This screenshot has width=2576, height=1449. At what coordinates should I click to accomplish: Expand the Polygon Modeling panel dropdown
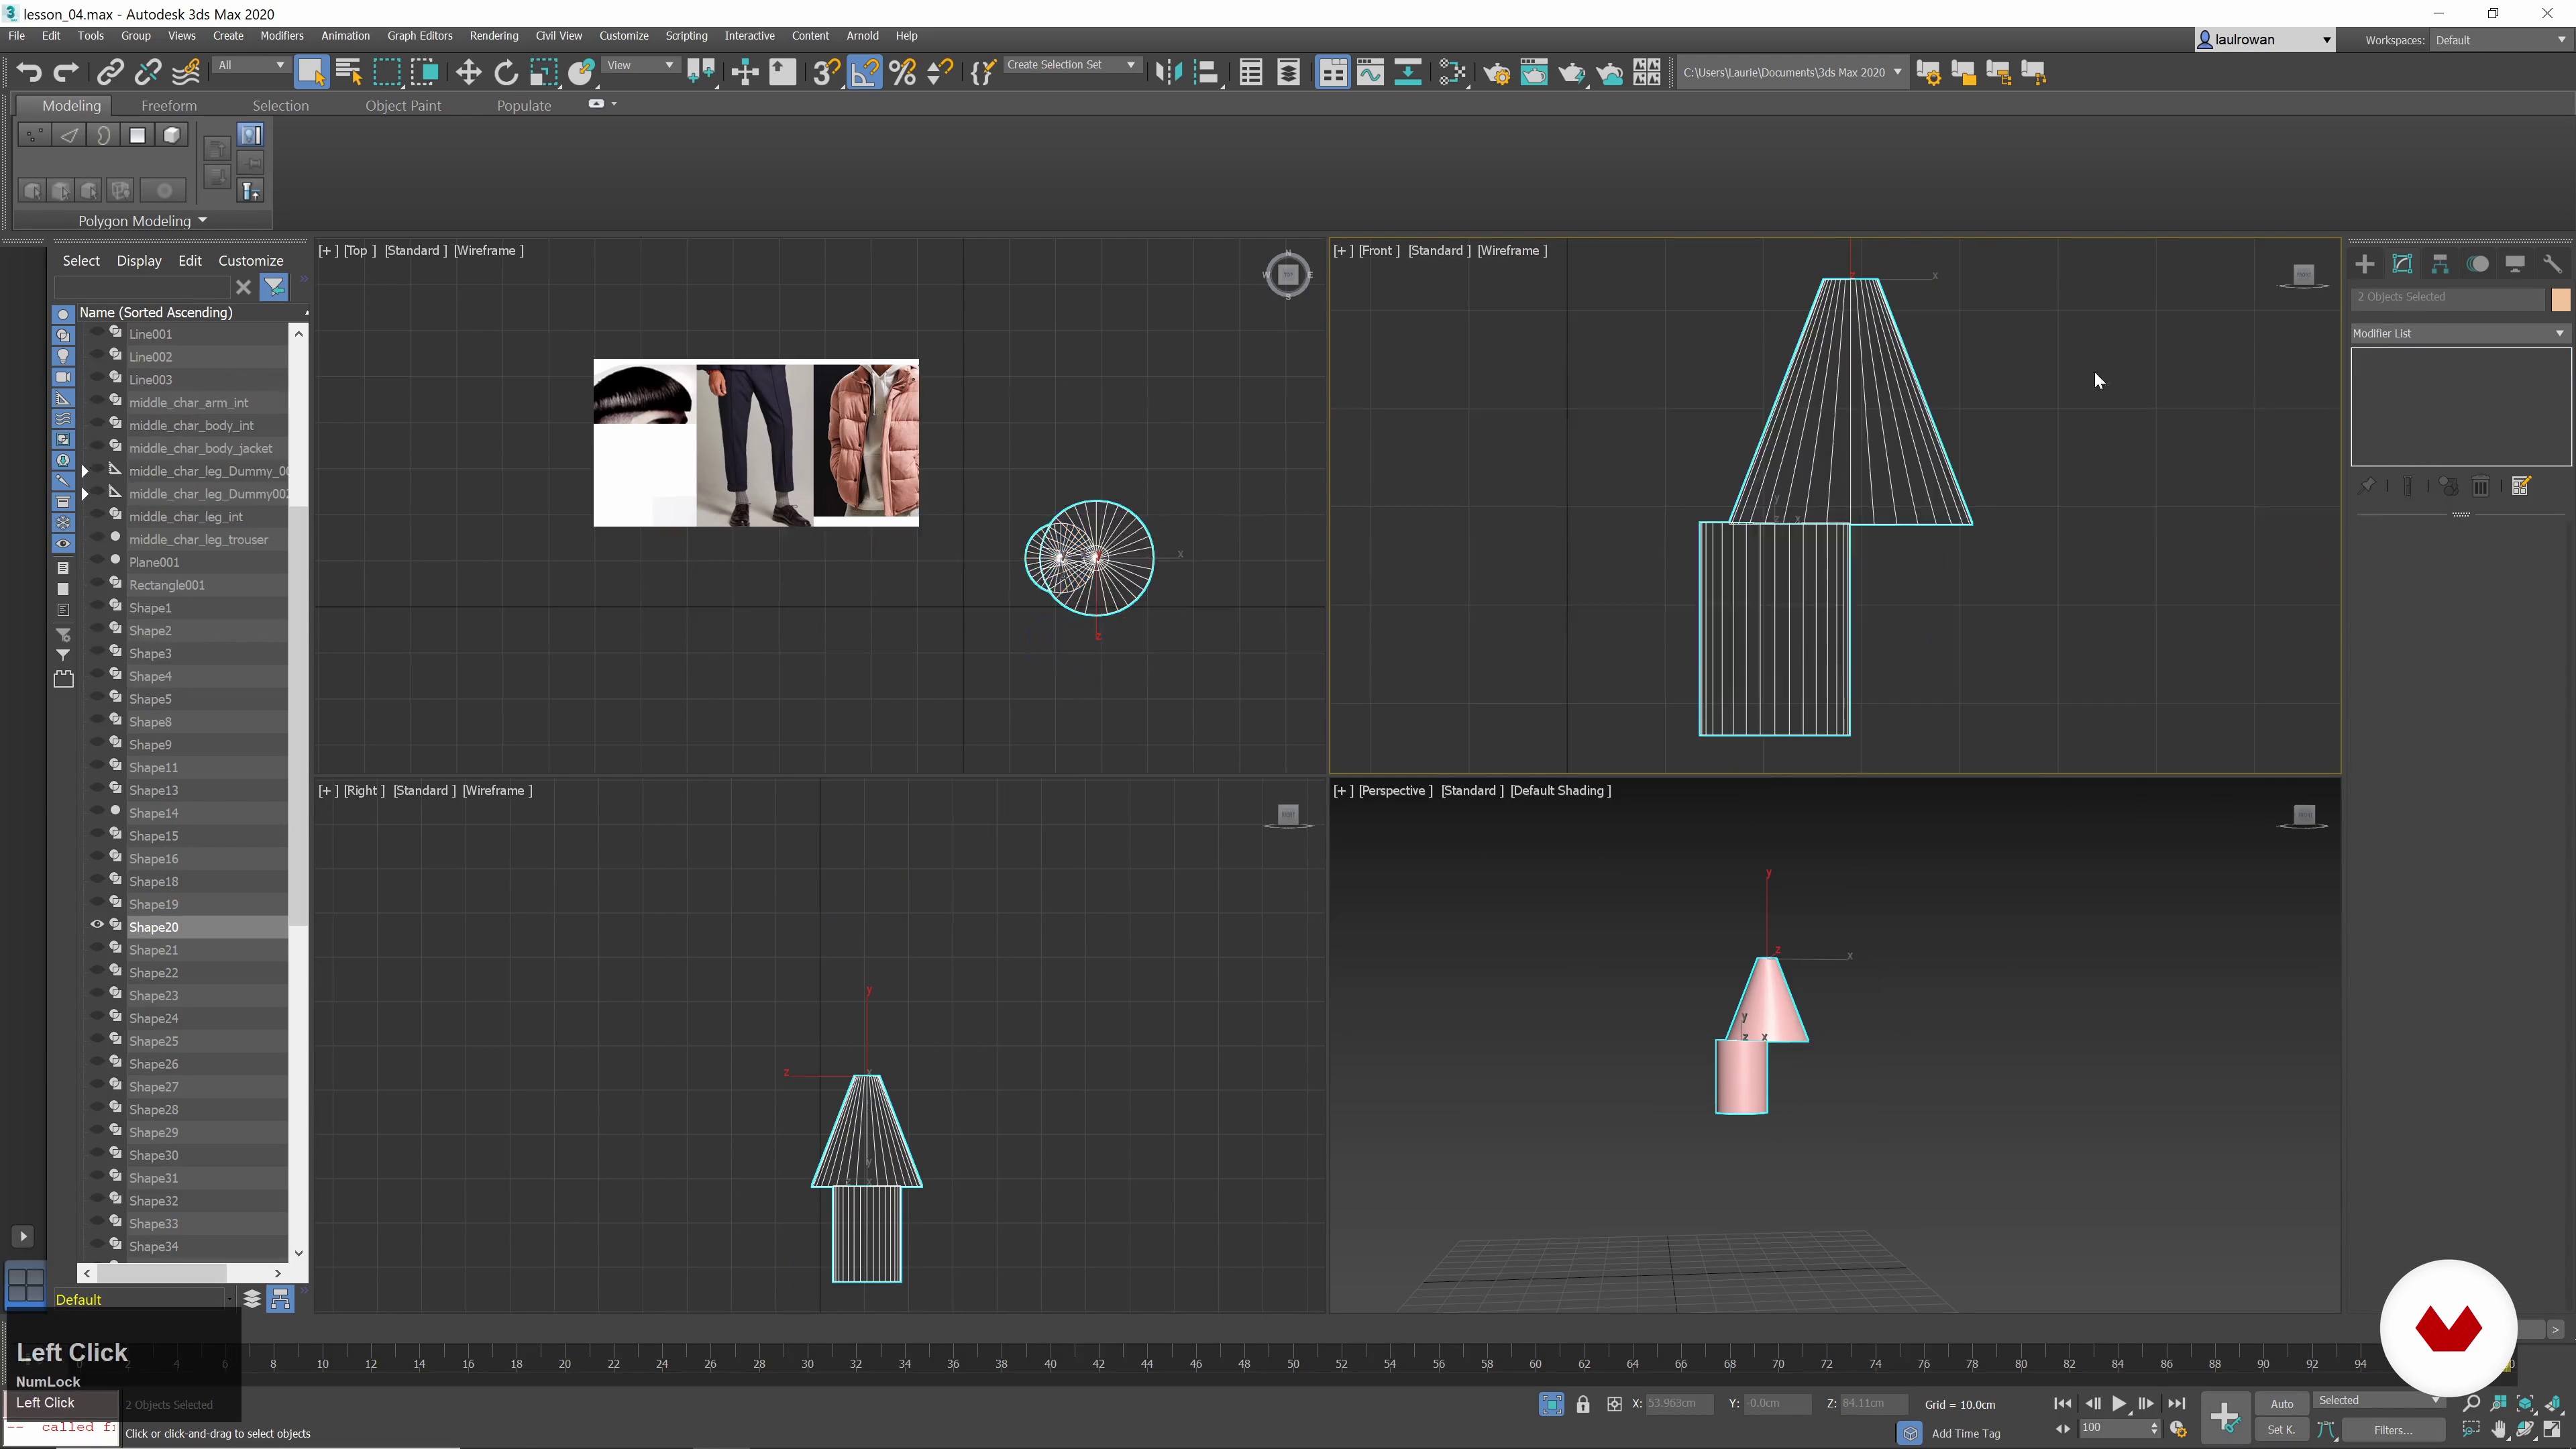pos(143,221)
